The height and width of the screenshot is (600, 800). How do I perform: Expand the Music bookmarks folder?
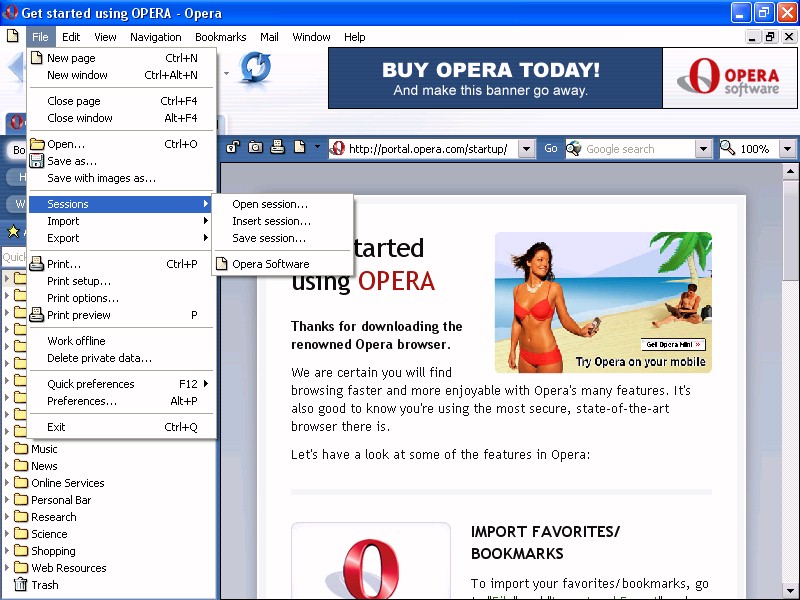pyautogui.click(x=8, y=449)
